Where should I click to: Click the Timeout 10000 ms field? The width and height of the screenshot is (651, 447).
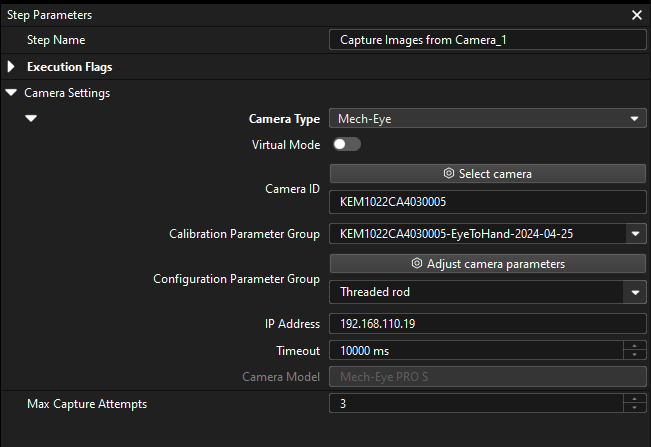pyautogui.click(x=475, y=351)
